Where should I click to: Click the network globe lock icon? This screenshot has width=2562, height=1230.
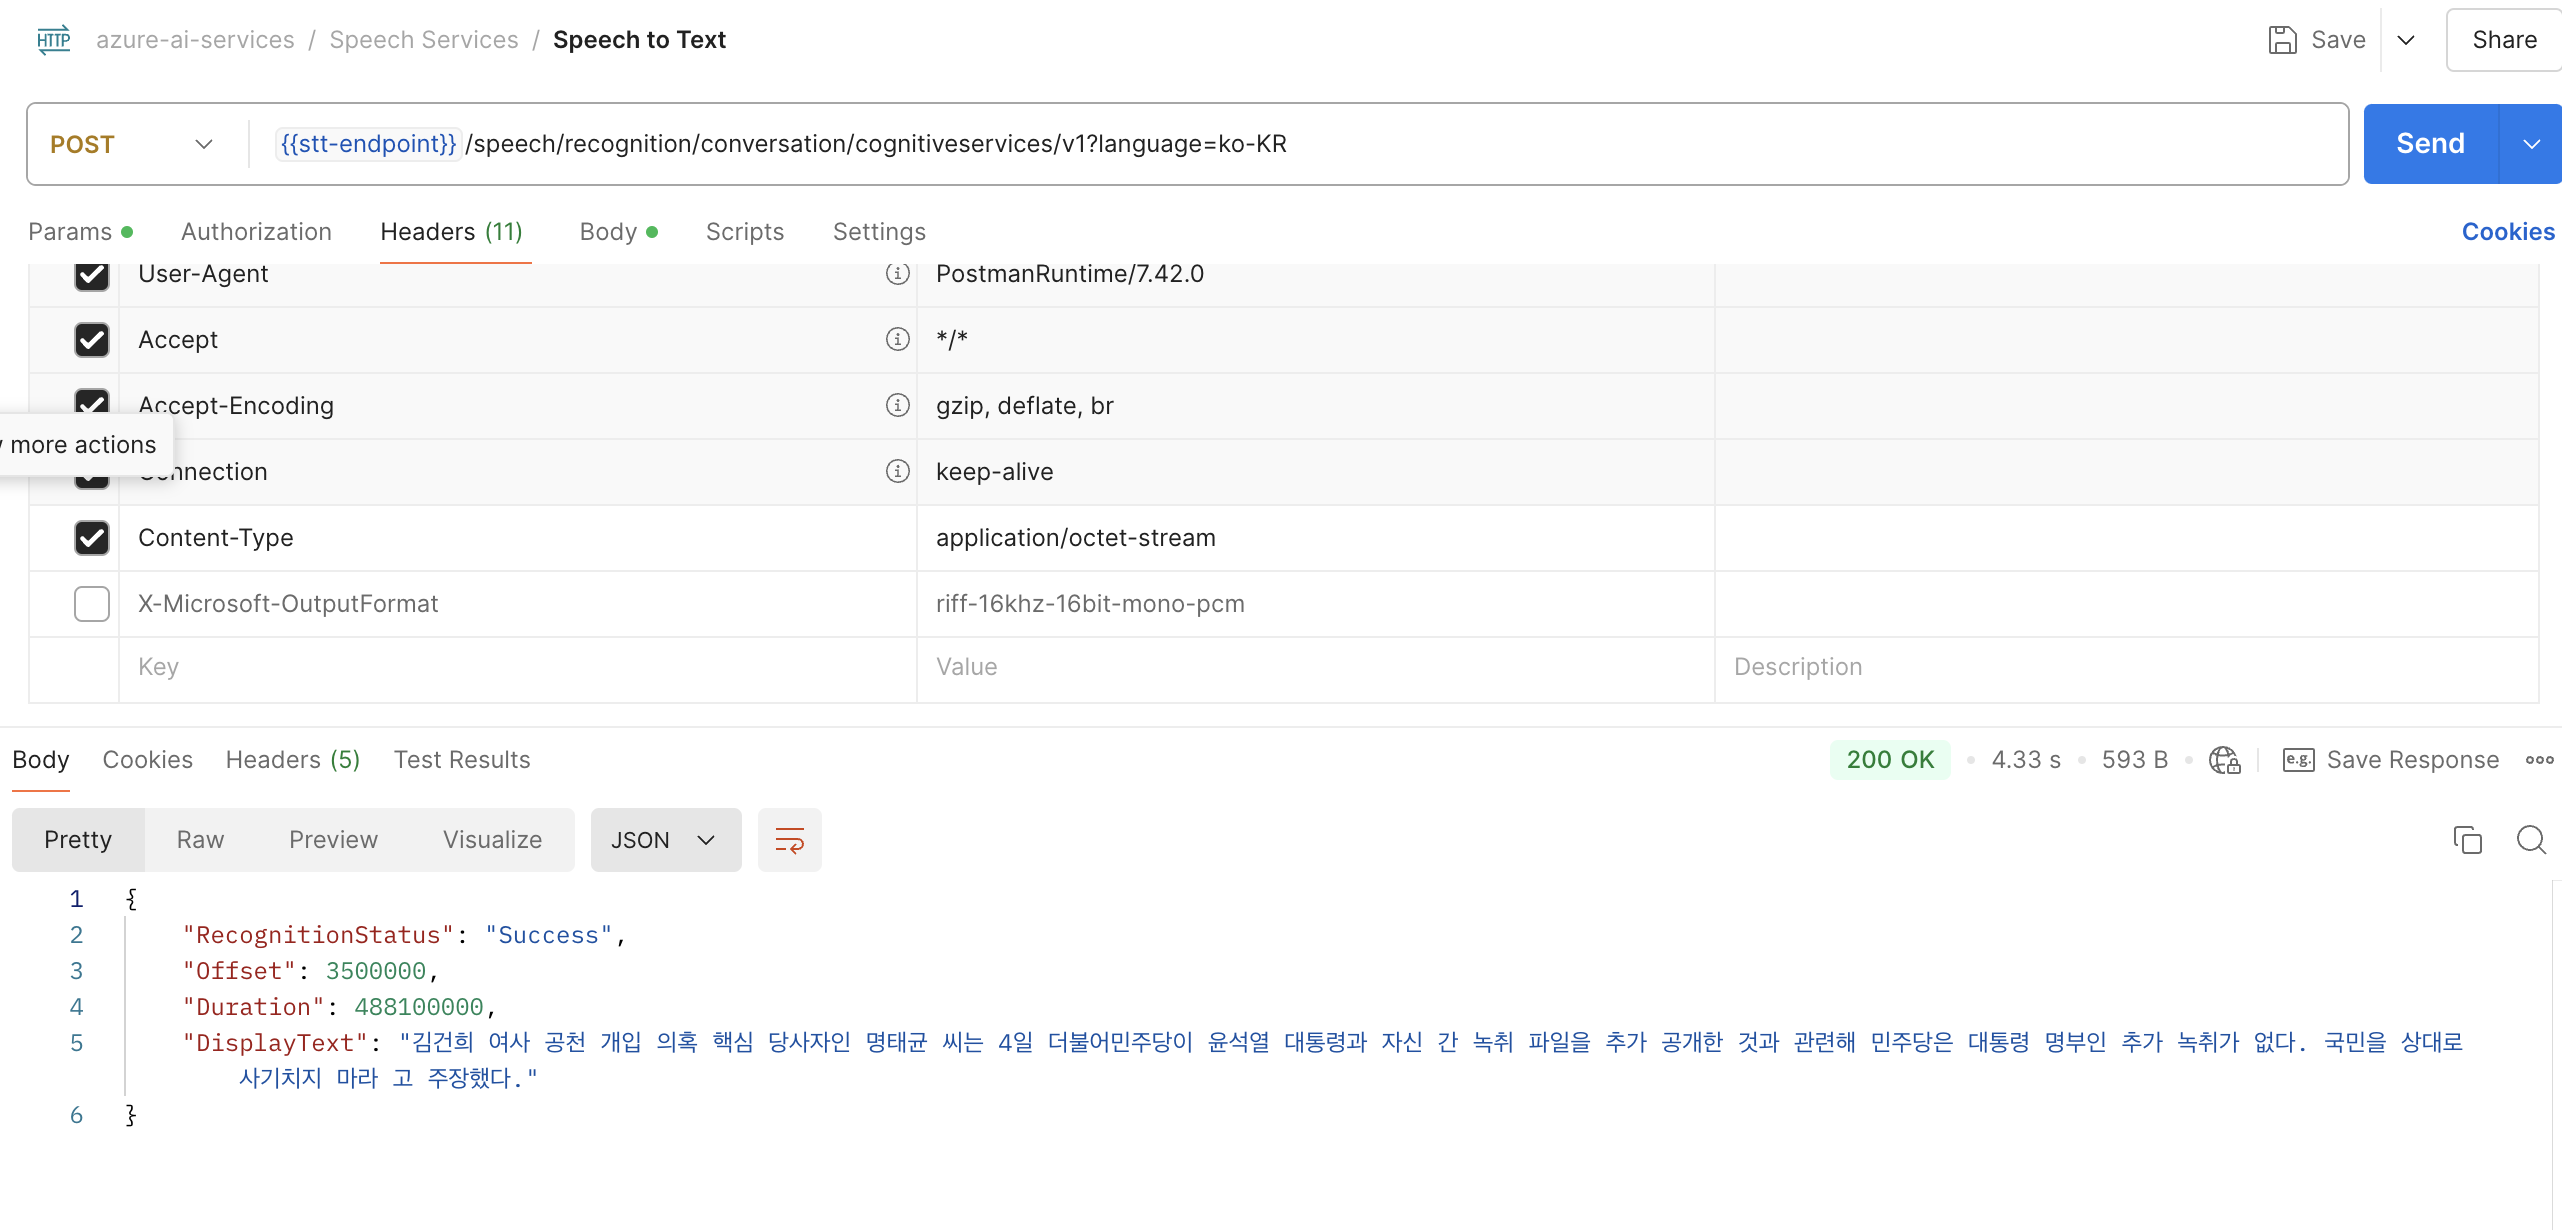pyautogui.click(x=2224, y=760)
